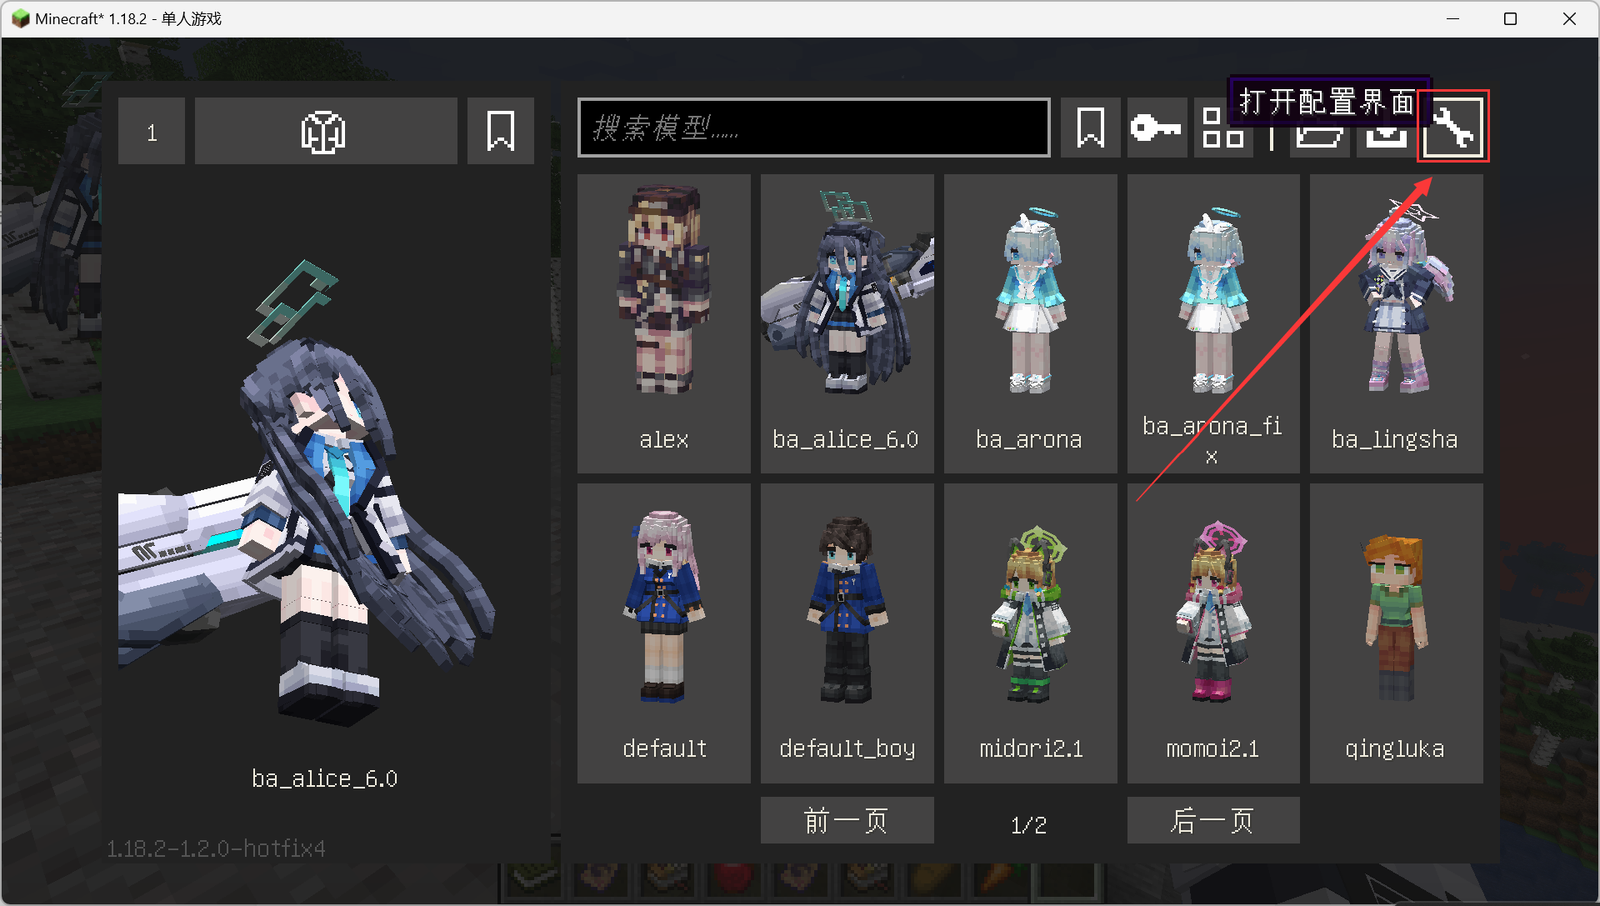Click the number 1 button
Image resolution: width=1600 pixels, height=906 pixels.
tap(152, 131)
